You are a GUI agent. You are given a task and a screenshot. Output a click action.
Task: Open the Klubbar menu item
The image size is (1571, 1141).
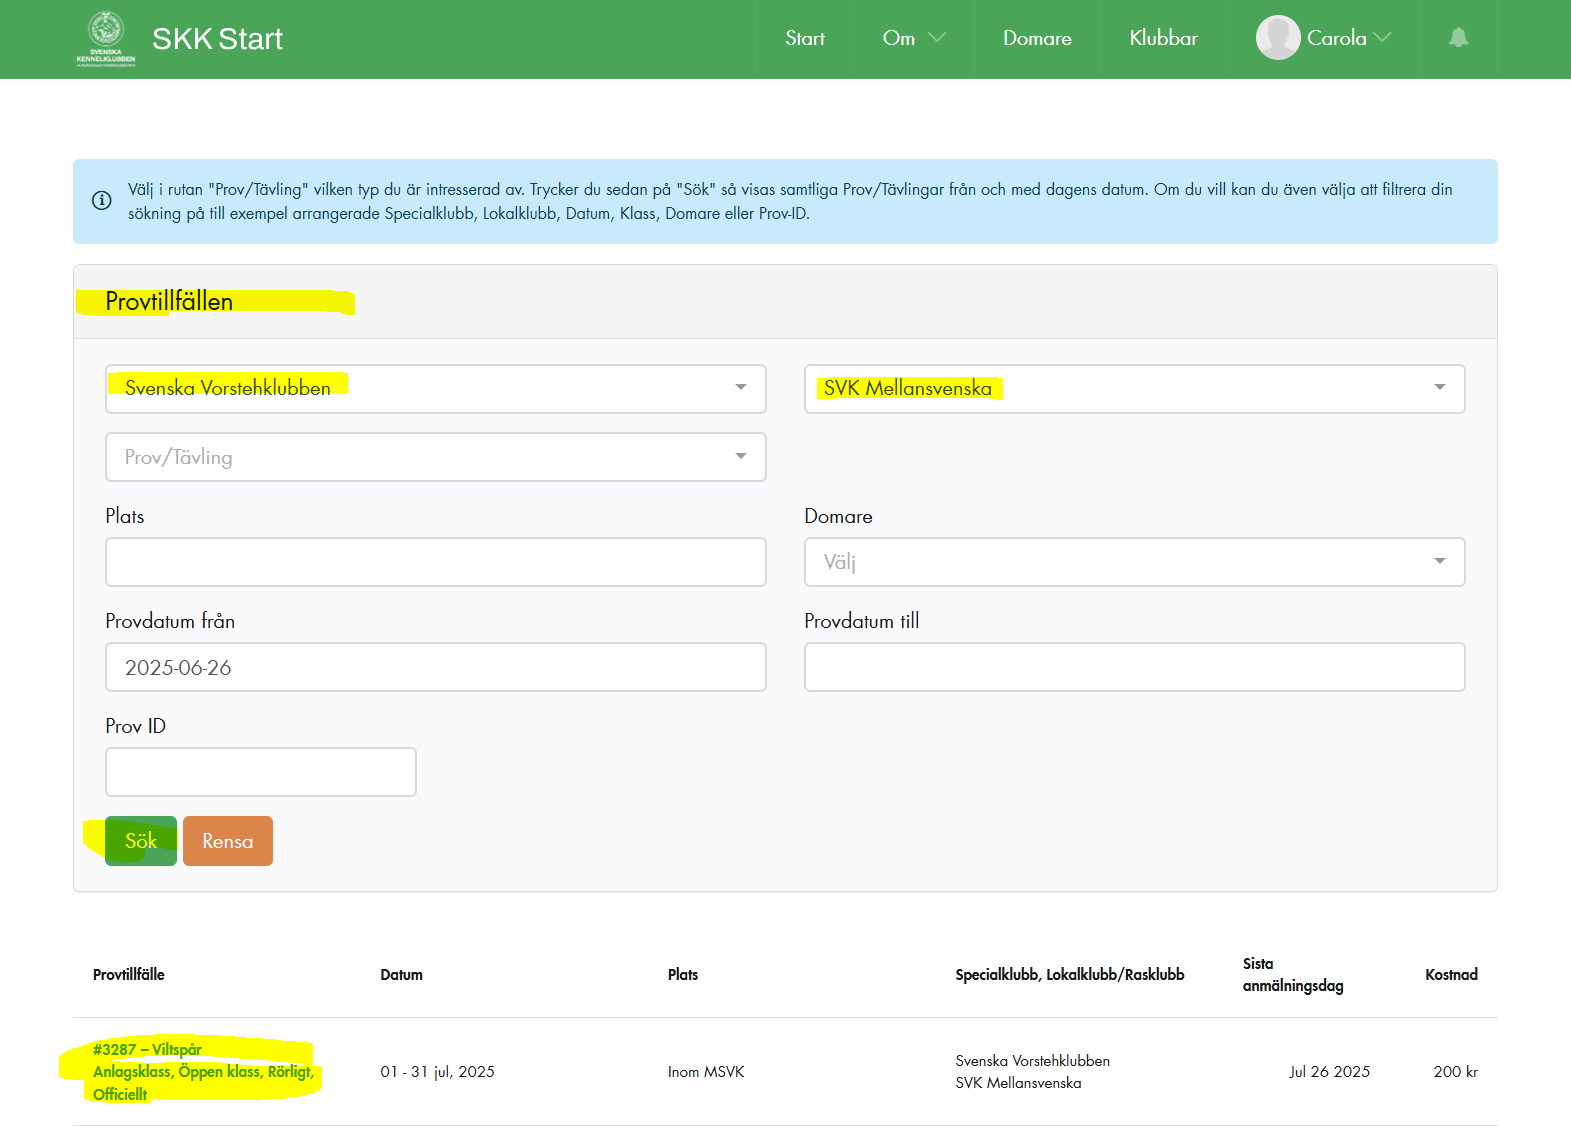(x=1163, y=38)
